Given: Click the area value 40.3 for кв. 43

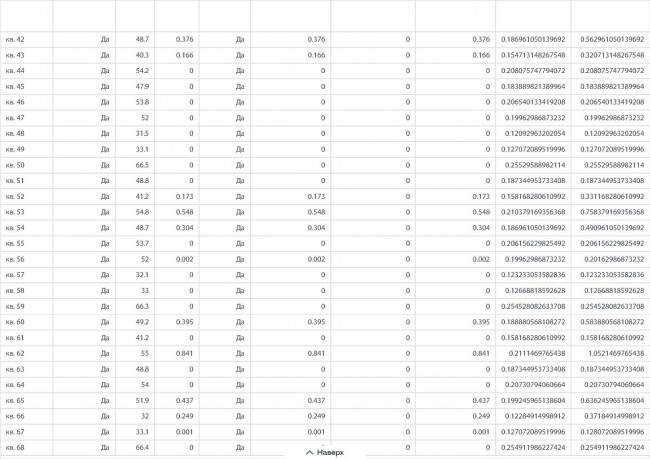Looking at the screenshot, I should coord(142,55).
